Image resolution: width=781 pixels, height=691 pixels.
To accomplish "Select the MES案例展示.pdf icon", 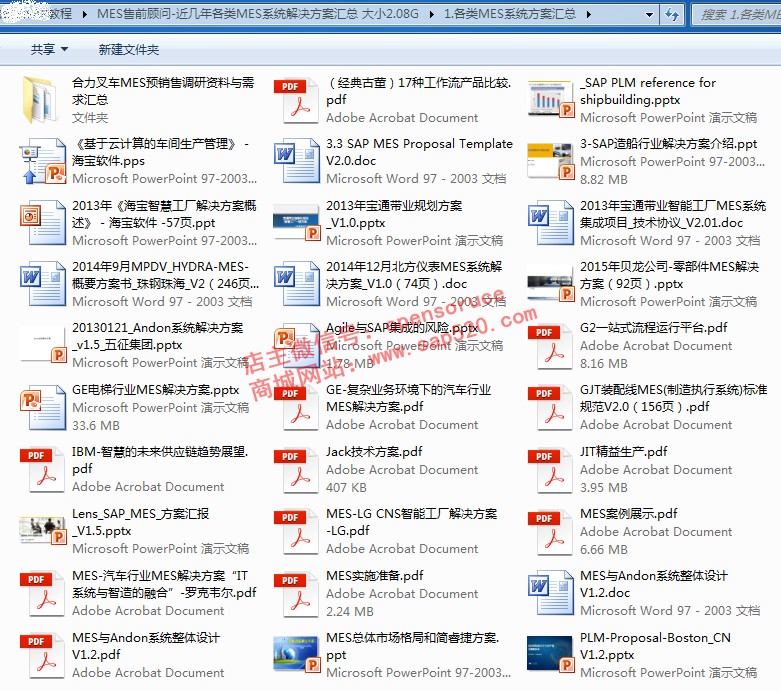I will tap(550, 532).
